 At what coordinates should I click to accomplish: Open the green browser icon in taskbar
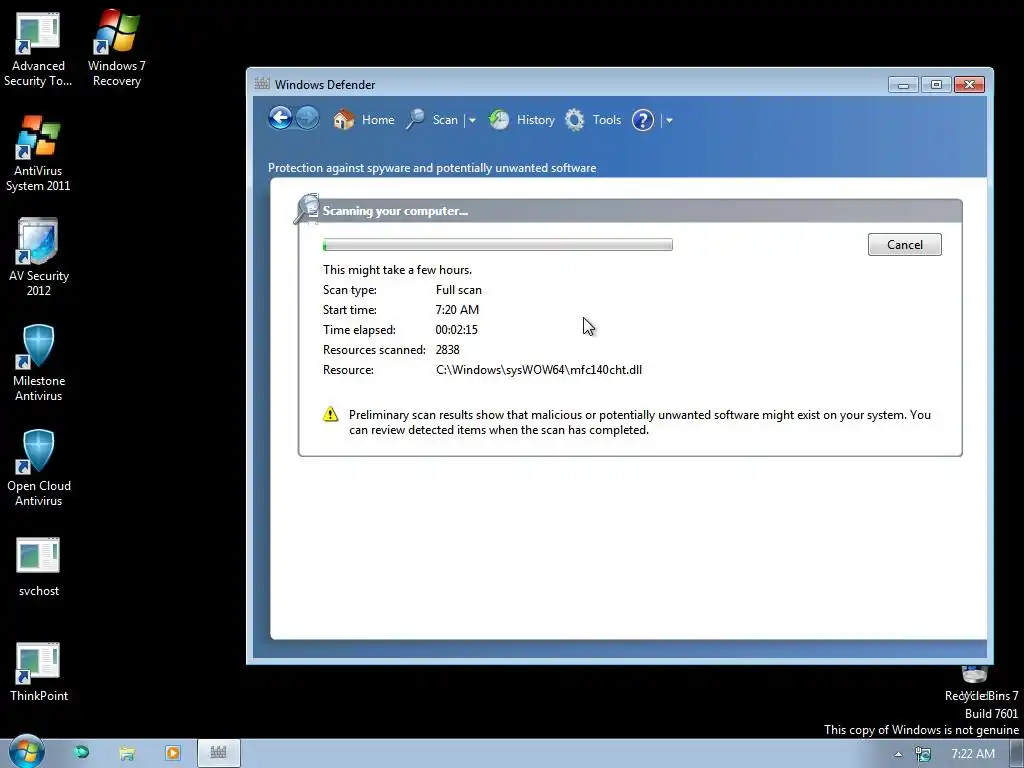82,753
